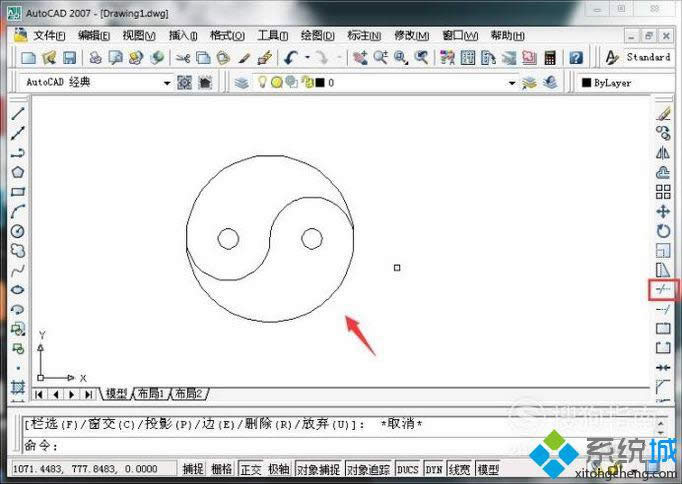Toggle 对象捕捉 object snap button
682x484 pixels.
[319, 469]
